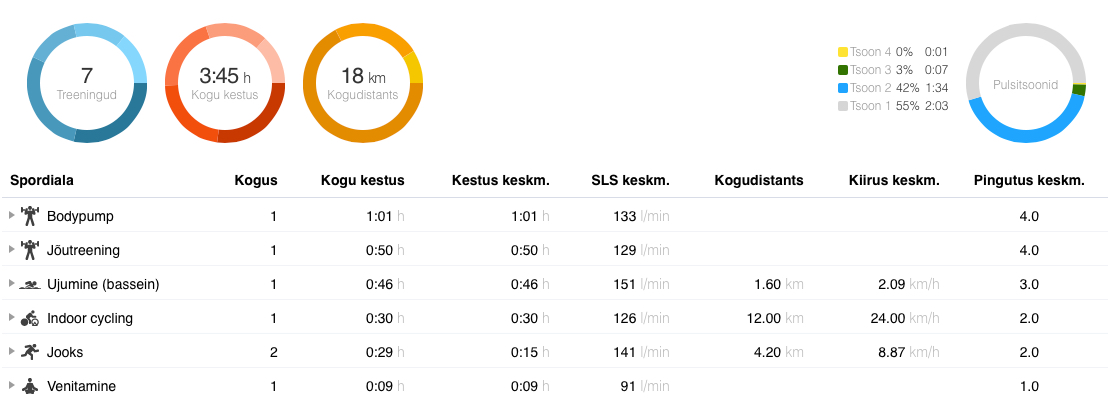Screen dimensions: 1108x401
Task: Click the Kogudistants donut chart
Action: coord(362,82)
